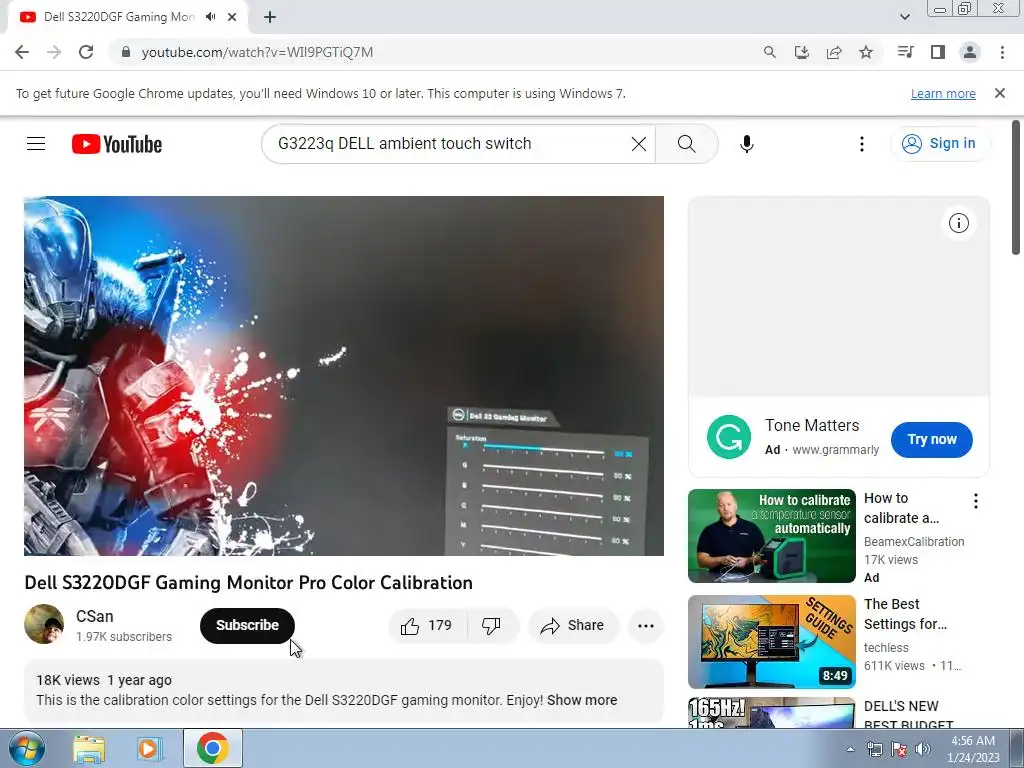Toggle Chrome side panel
1024x768 pixels.
coord(938,52)
